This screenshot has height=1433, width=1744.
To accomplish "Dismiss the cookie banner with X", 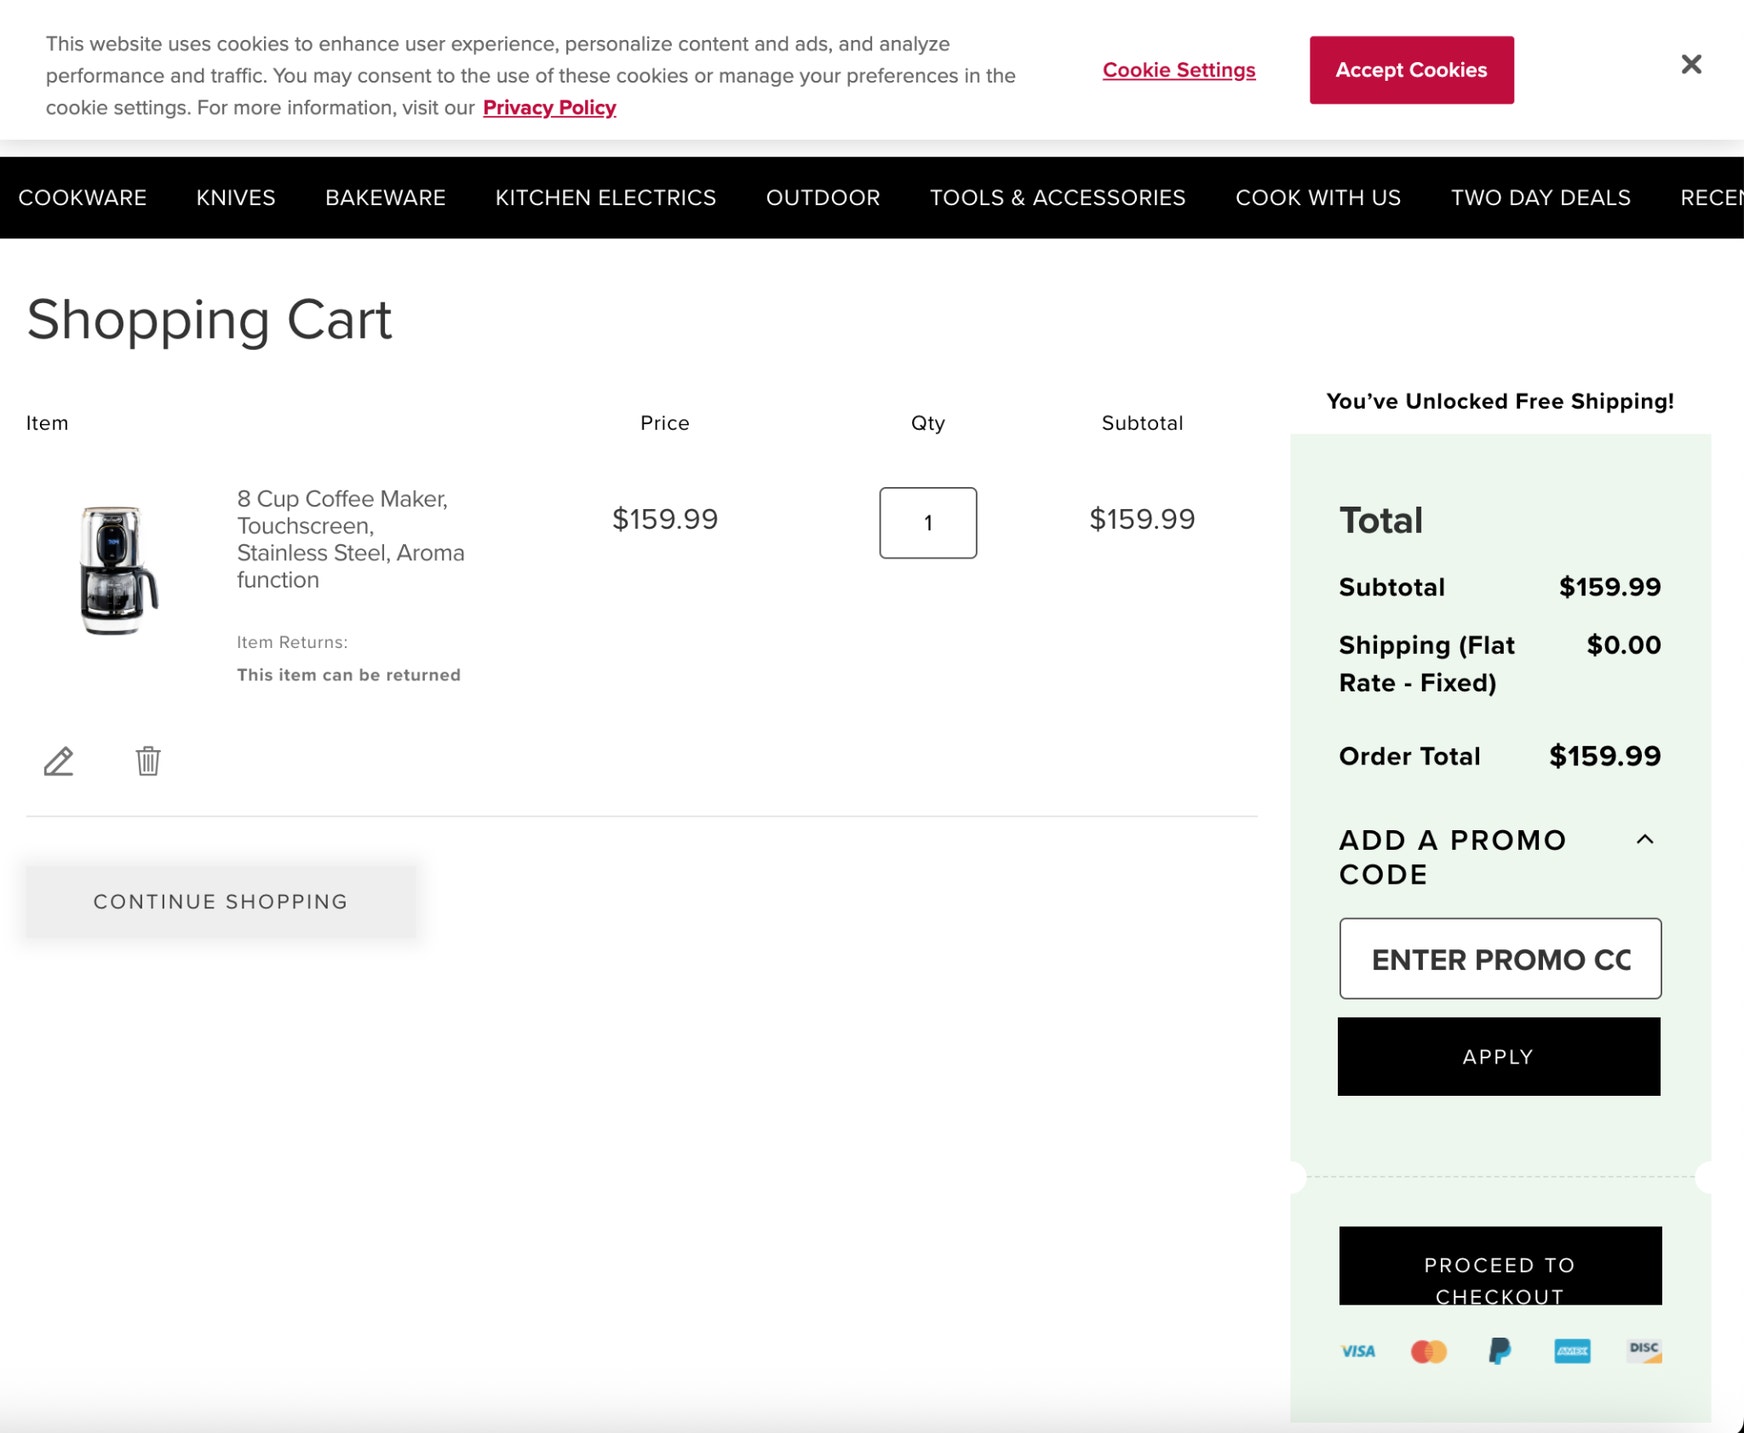I will tap(1691, 64).
